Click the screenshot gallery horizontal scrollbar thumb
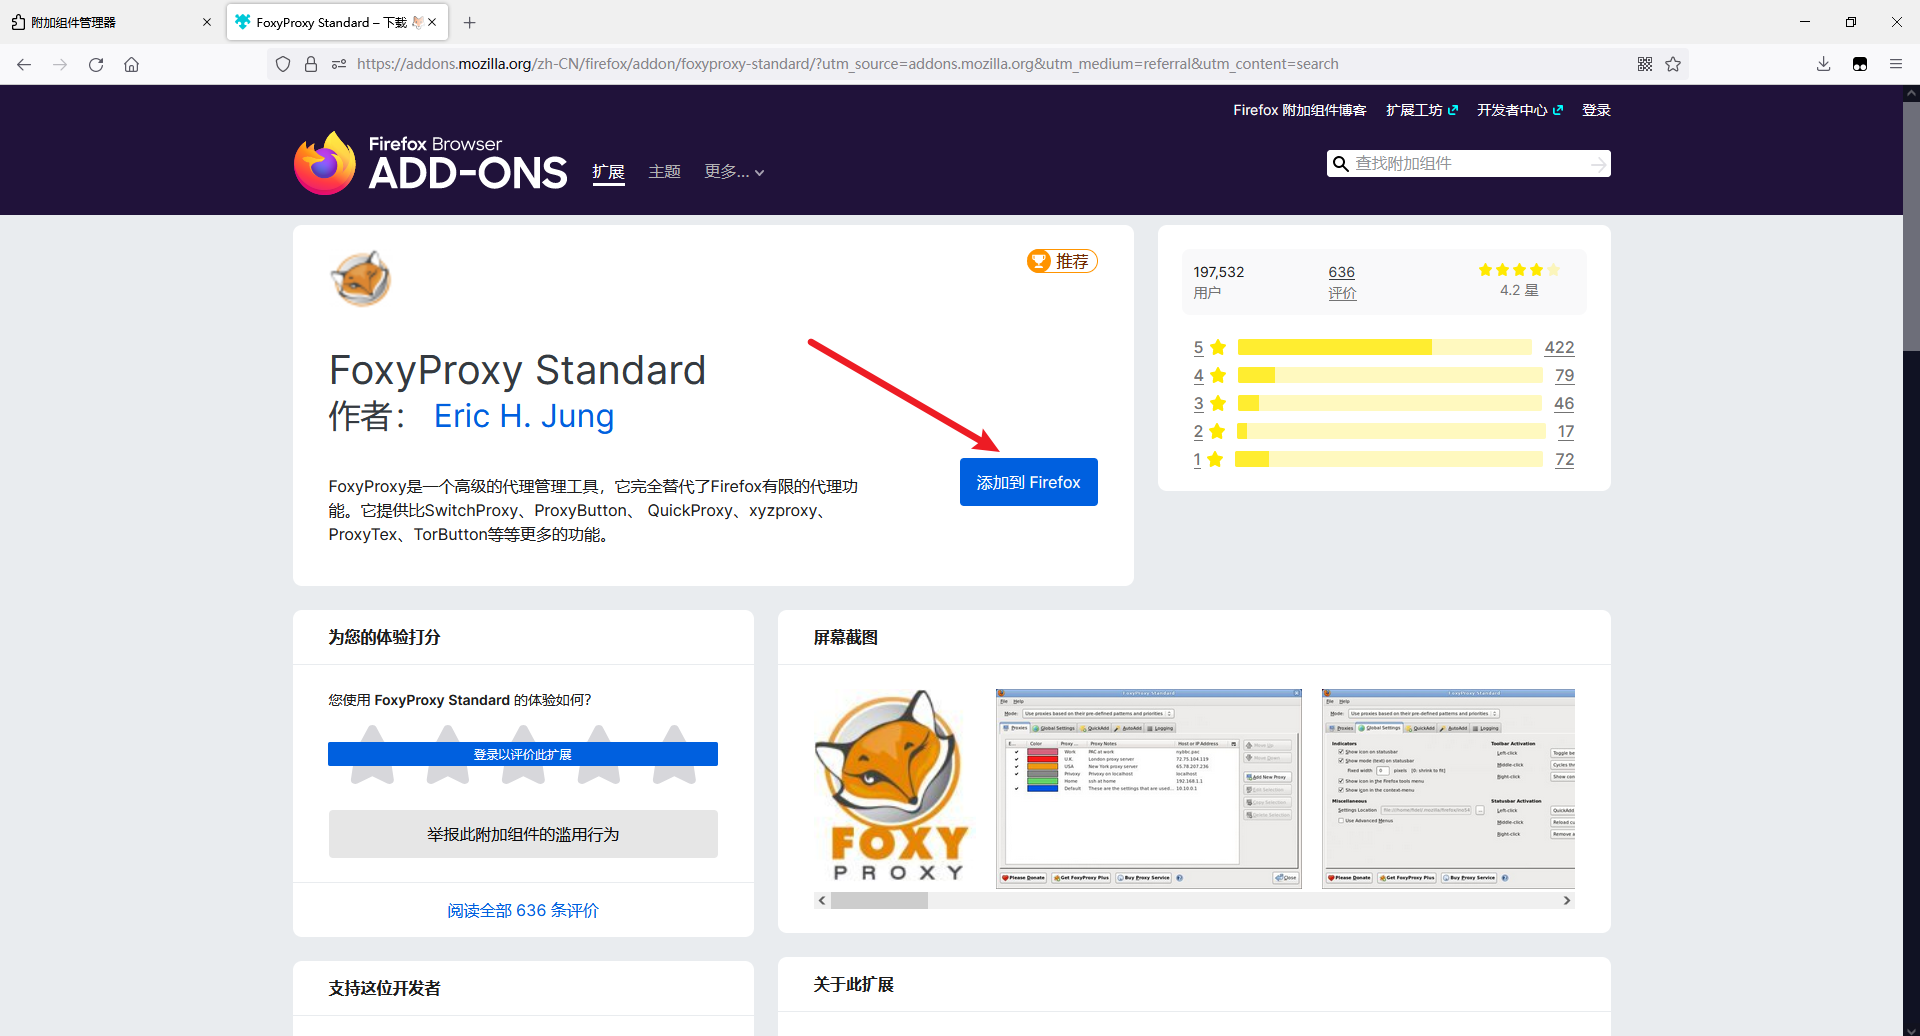The image size is (1920, 1036). coord(879,901)
